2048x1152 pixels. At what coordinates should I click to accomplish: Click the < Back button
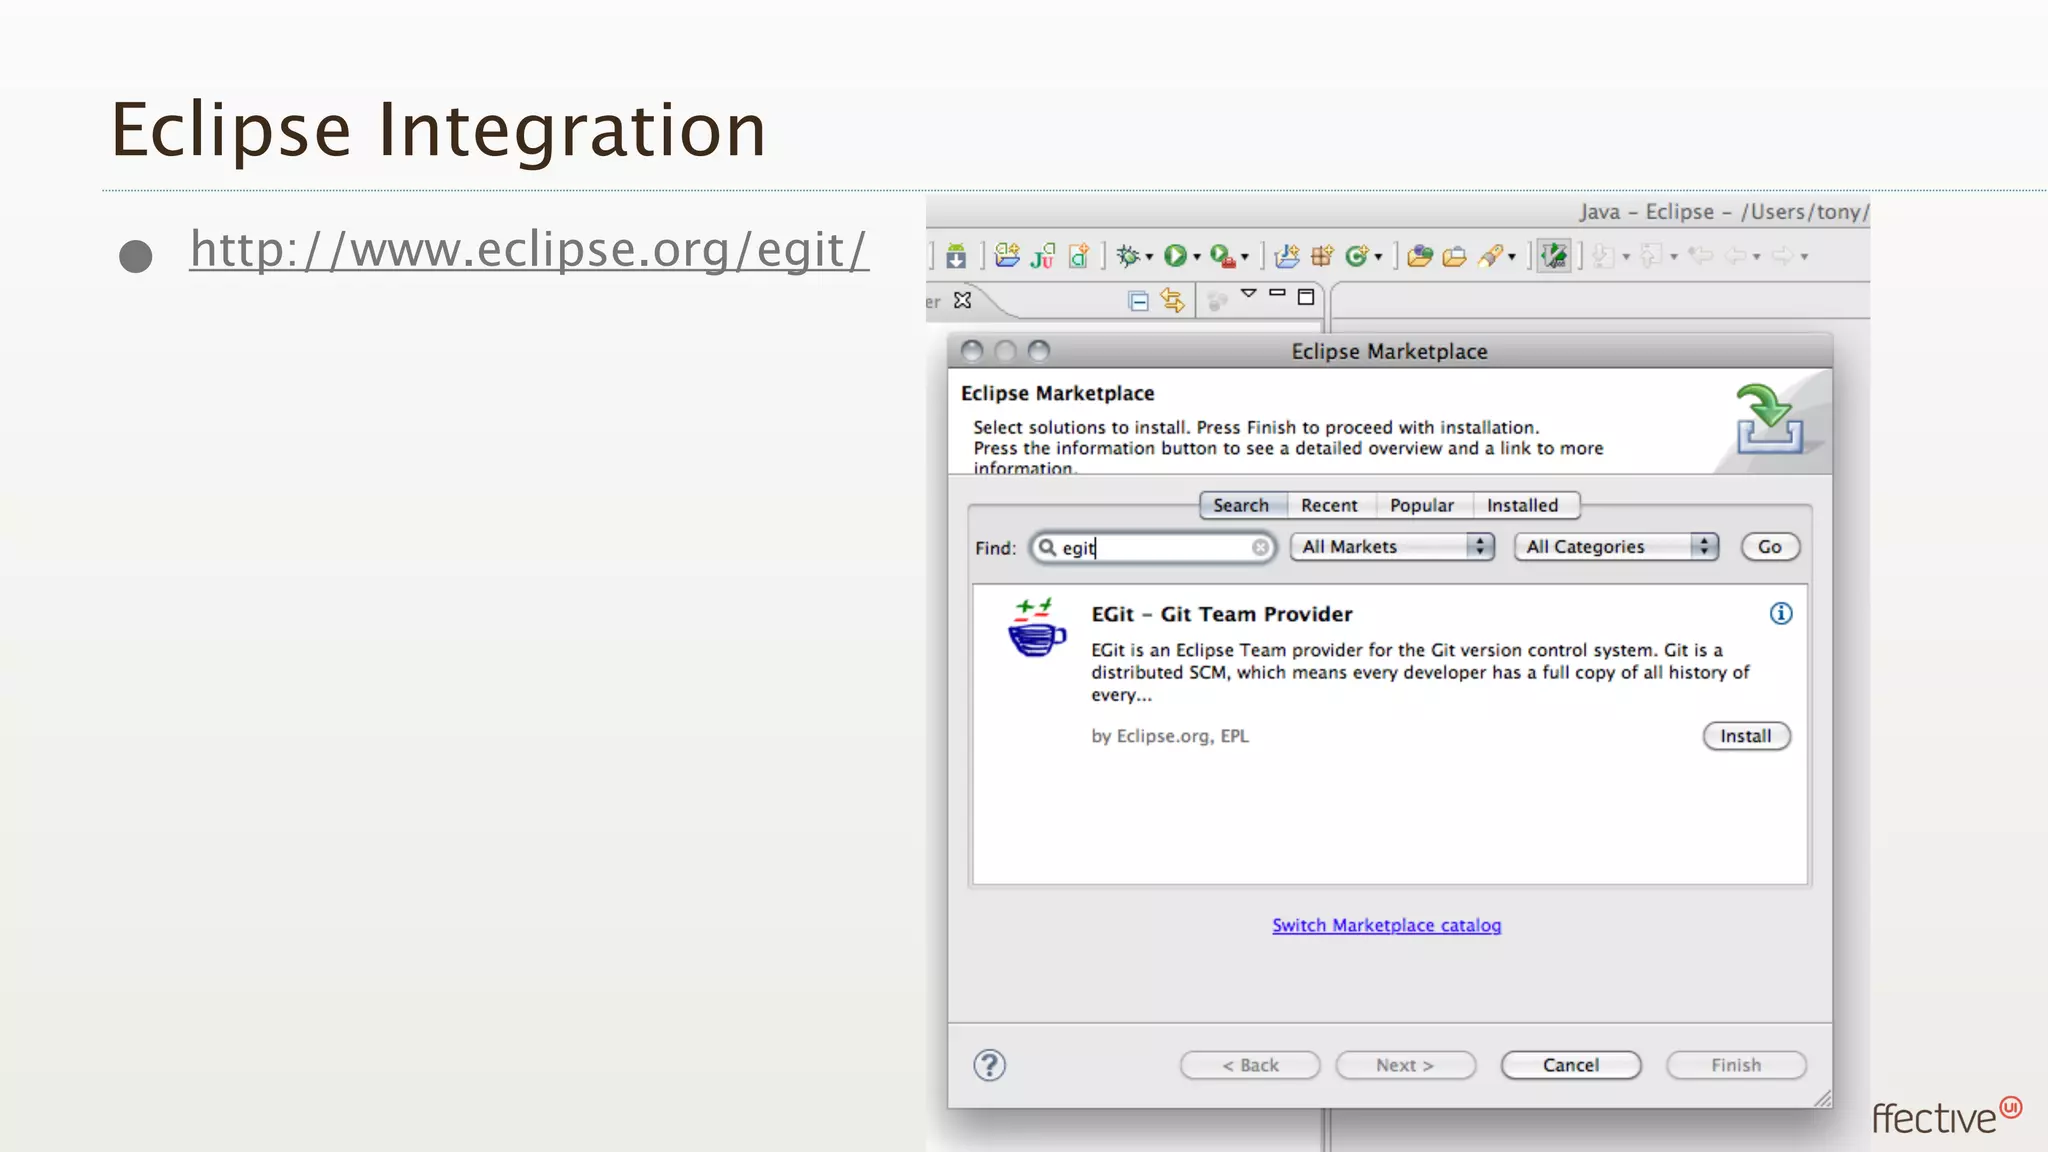(x=1250, y=1066)
